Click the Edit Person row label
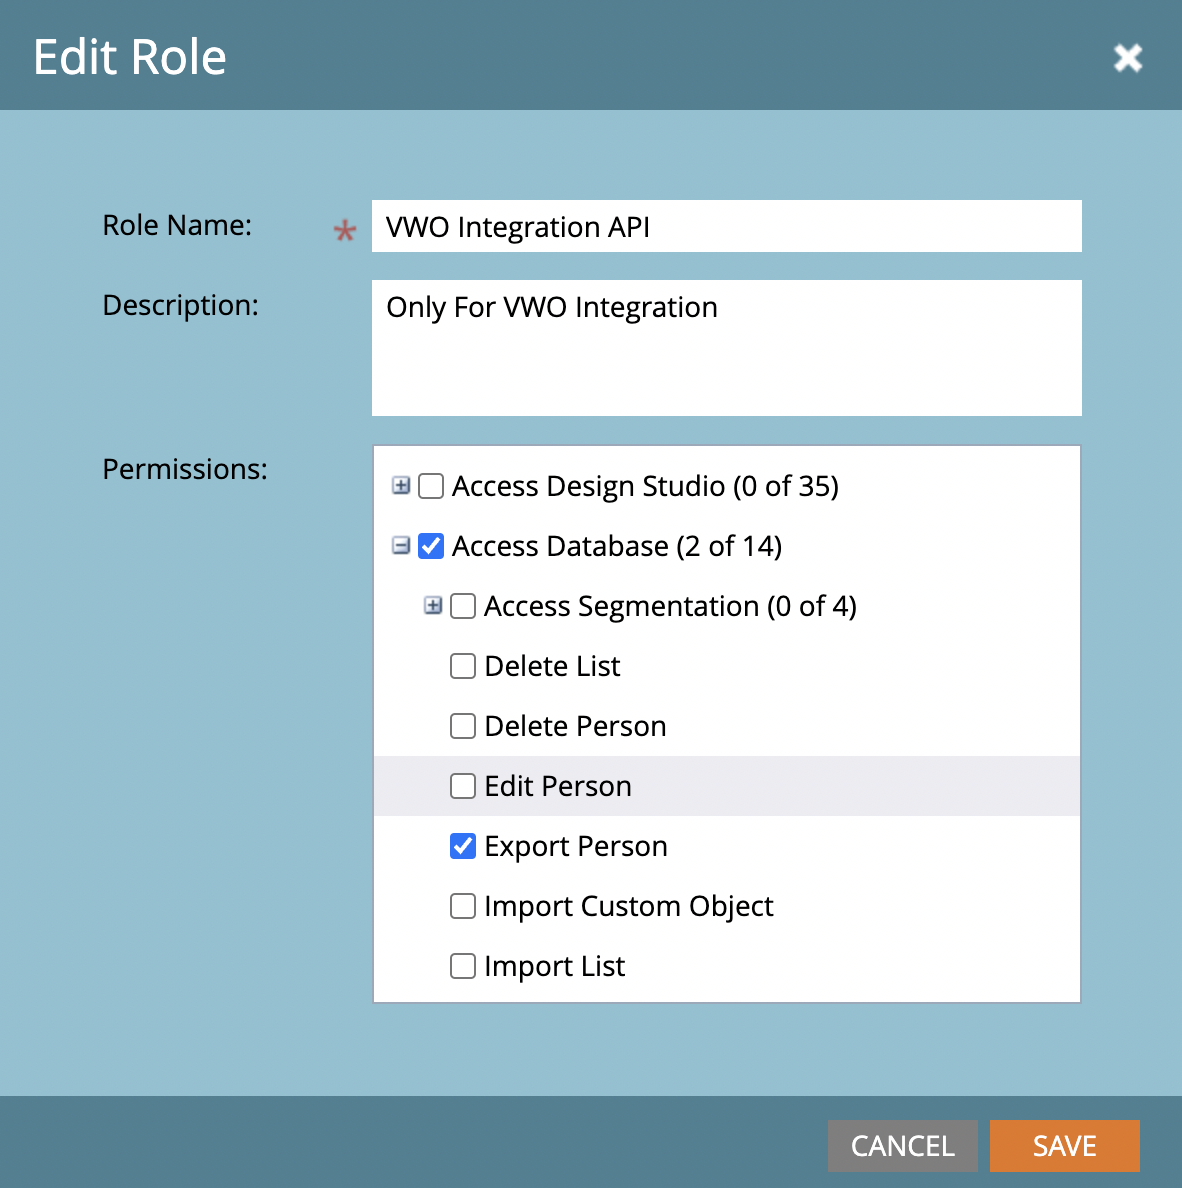This screenshot has height=1188, width=1182. tap(558, 786)
